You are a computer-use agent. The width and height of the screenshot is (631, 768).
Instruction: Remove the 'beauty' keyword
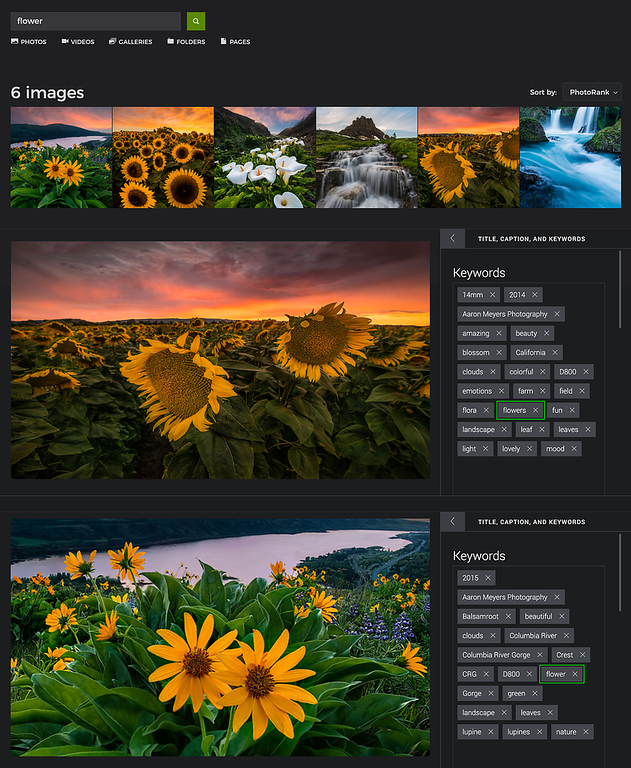point(546,333)
